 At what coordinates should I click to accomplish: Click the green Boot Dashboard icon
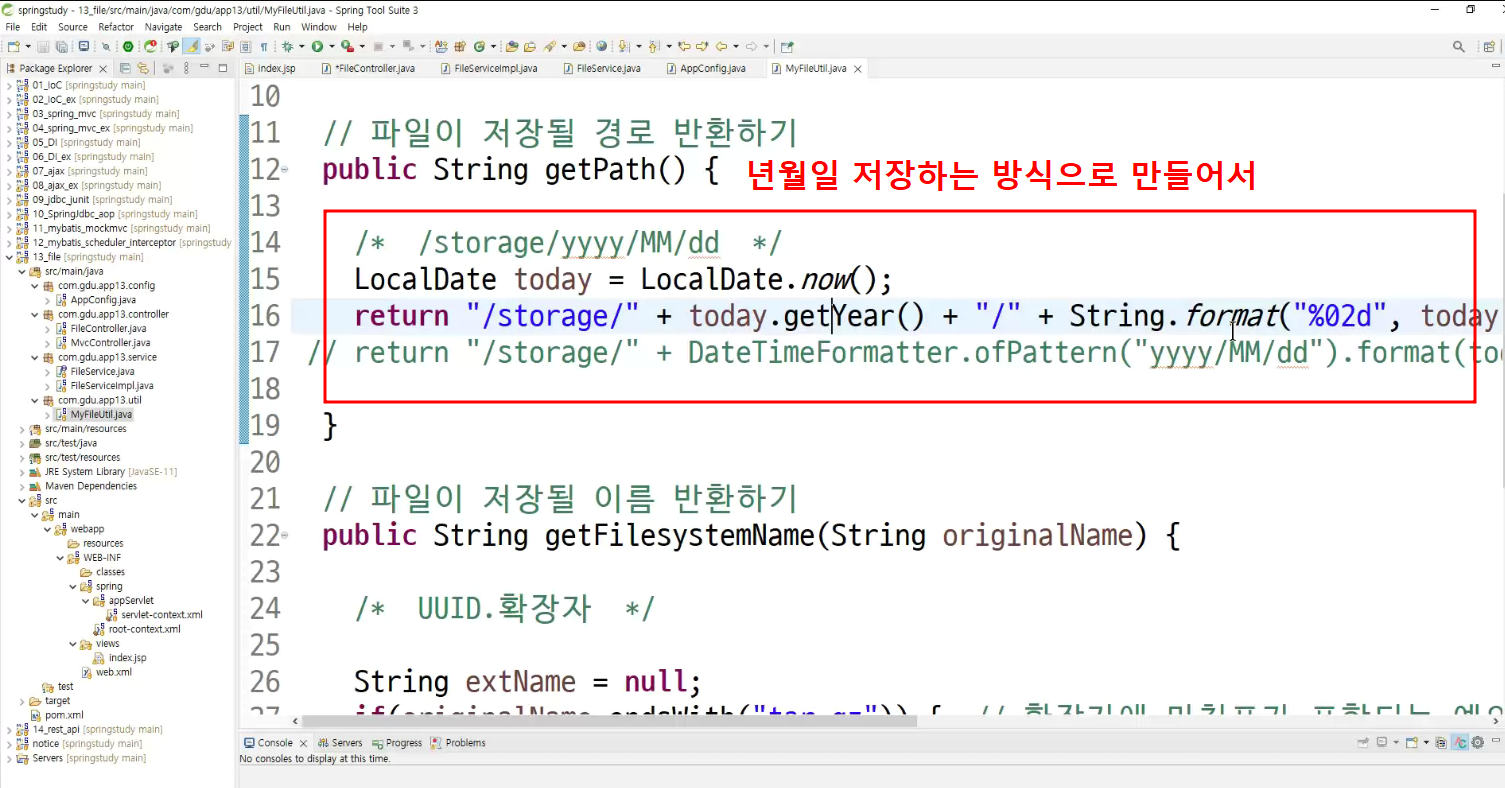[128, 46]
